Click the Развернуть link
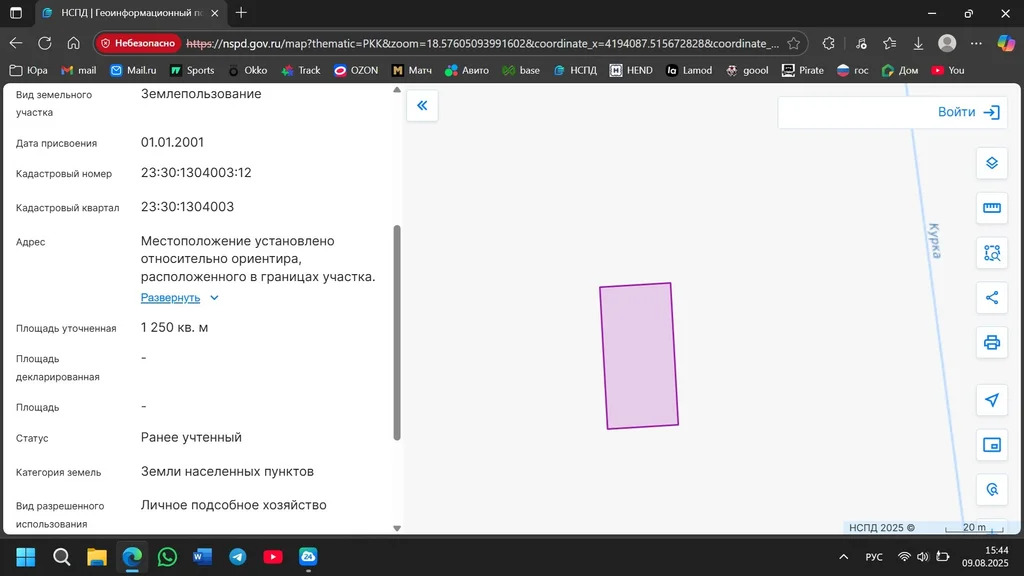Image resolution: width=1024 pixels, height=576 pixels. click(x=170, y=298)
